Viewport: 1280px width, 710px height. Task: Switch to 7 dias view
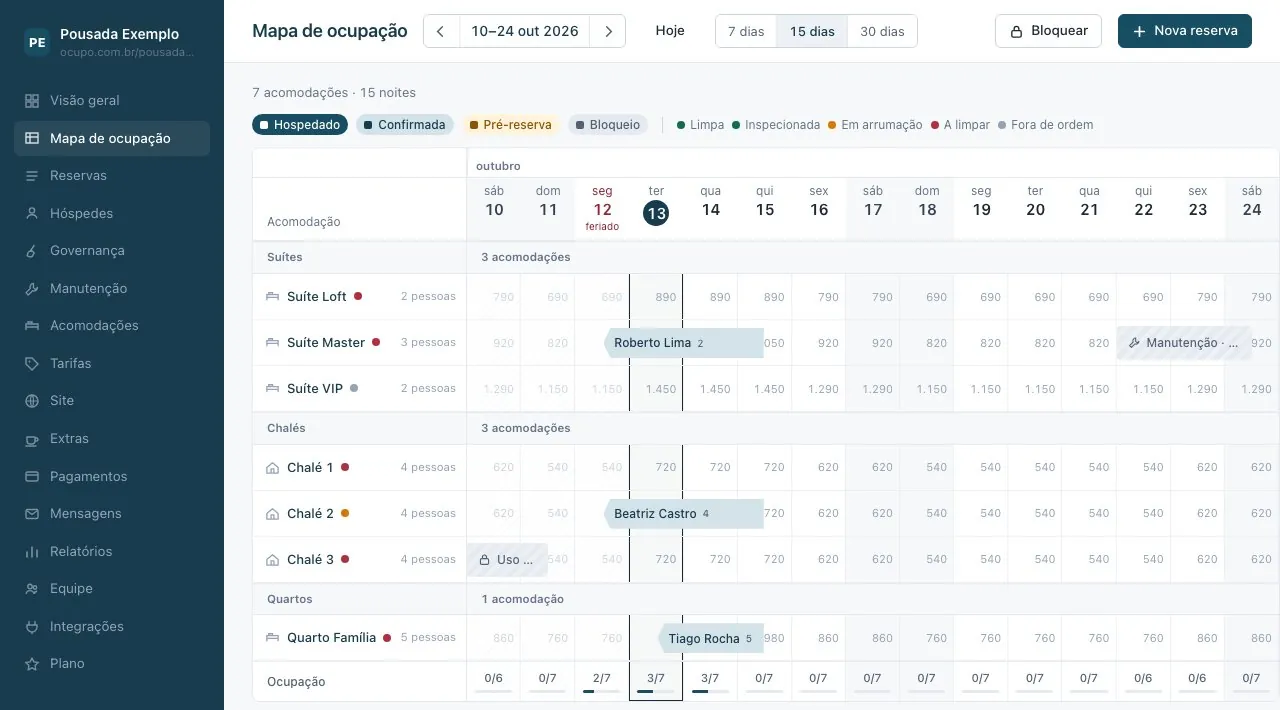(x=746, y=31)
